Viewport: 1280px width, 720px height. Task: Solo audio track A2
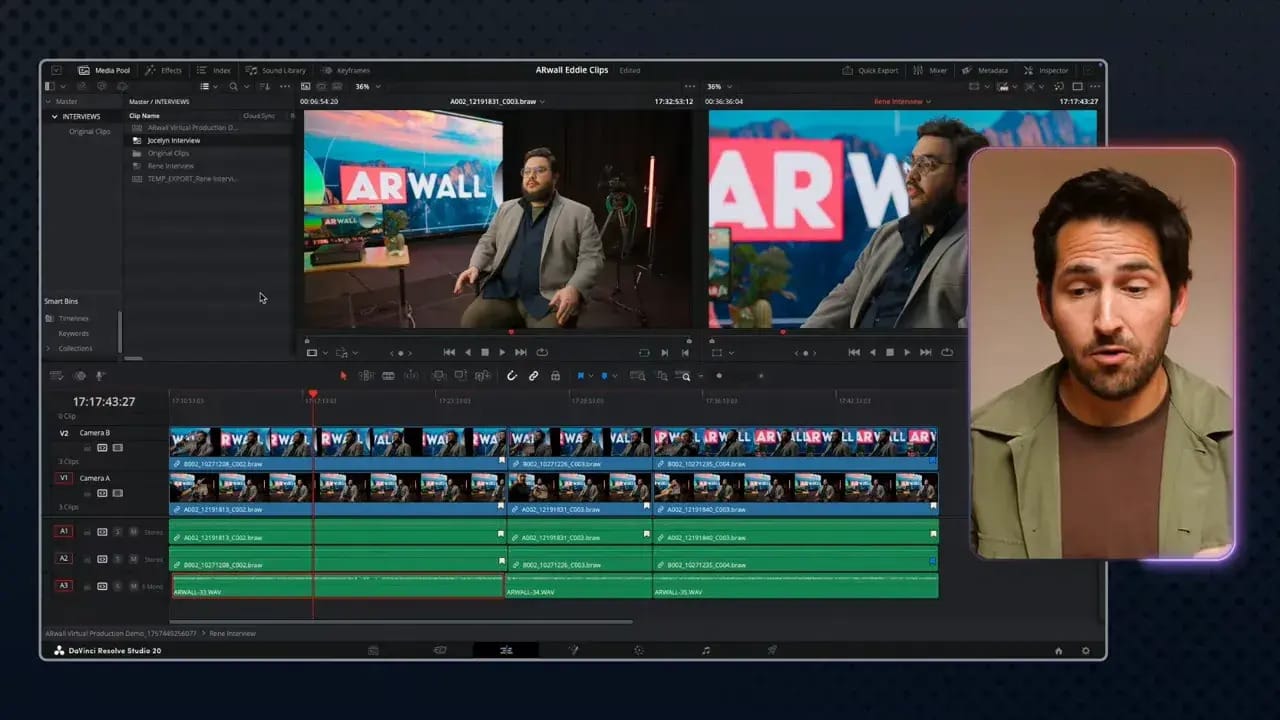pos(117,559)
